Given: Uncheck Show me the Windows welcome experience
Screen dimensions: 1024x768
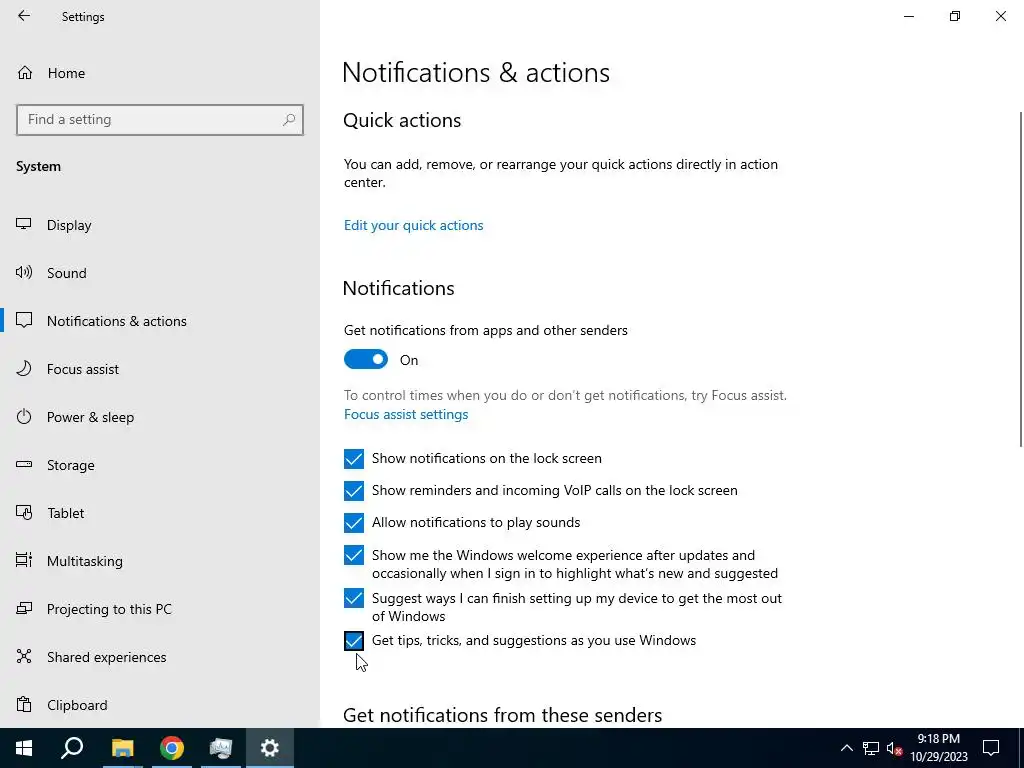Looking at the screenshot, I should click(354, 555).
